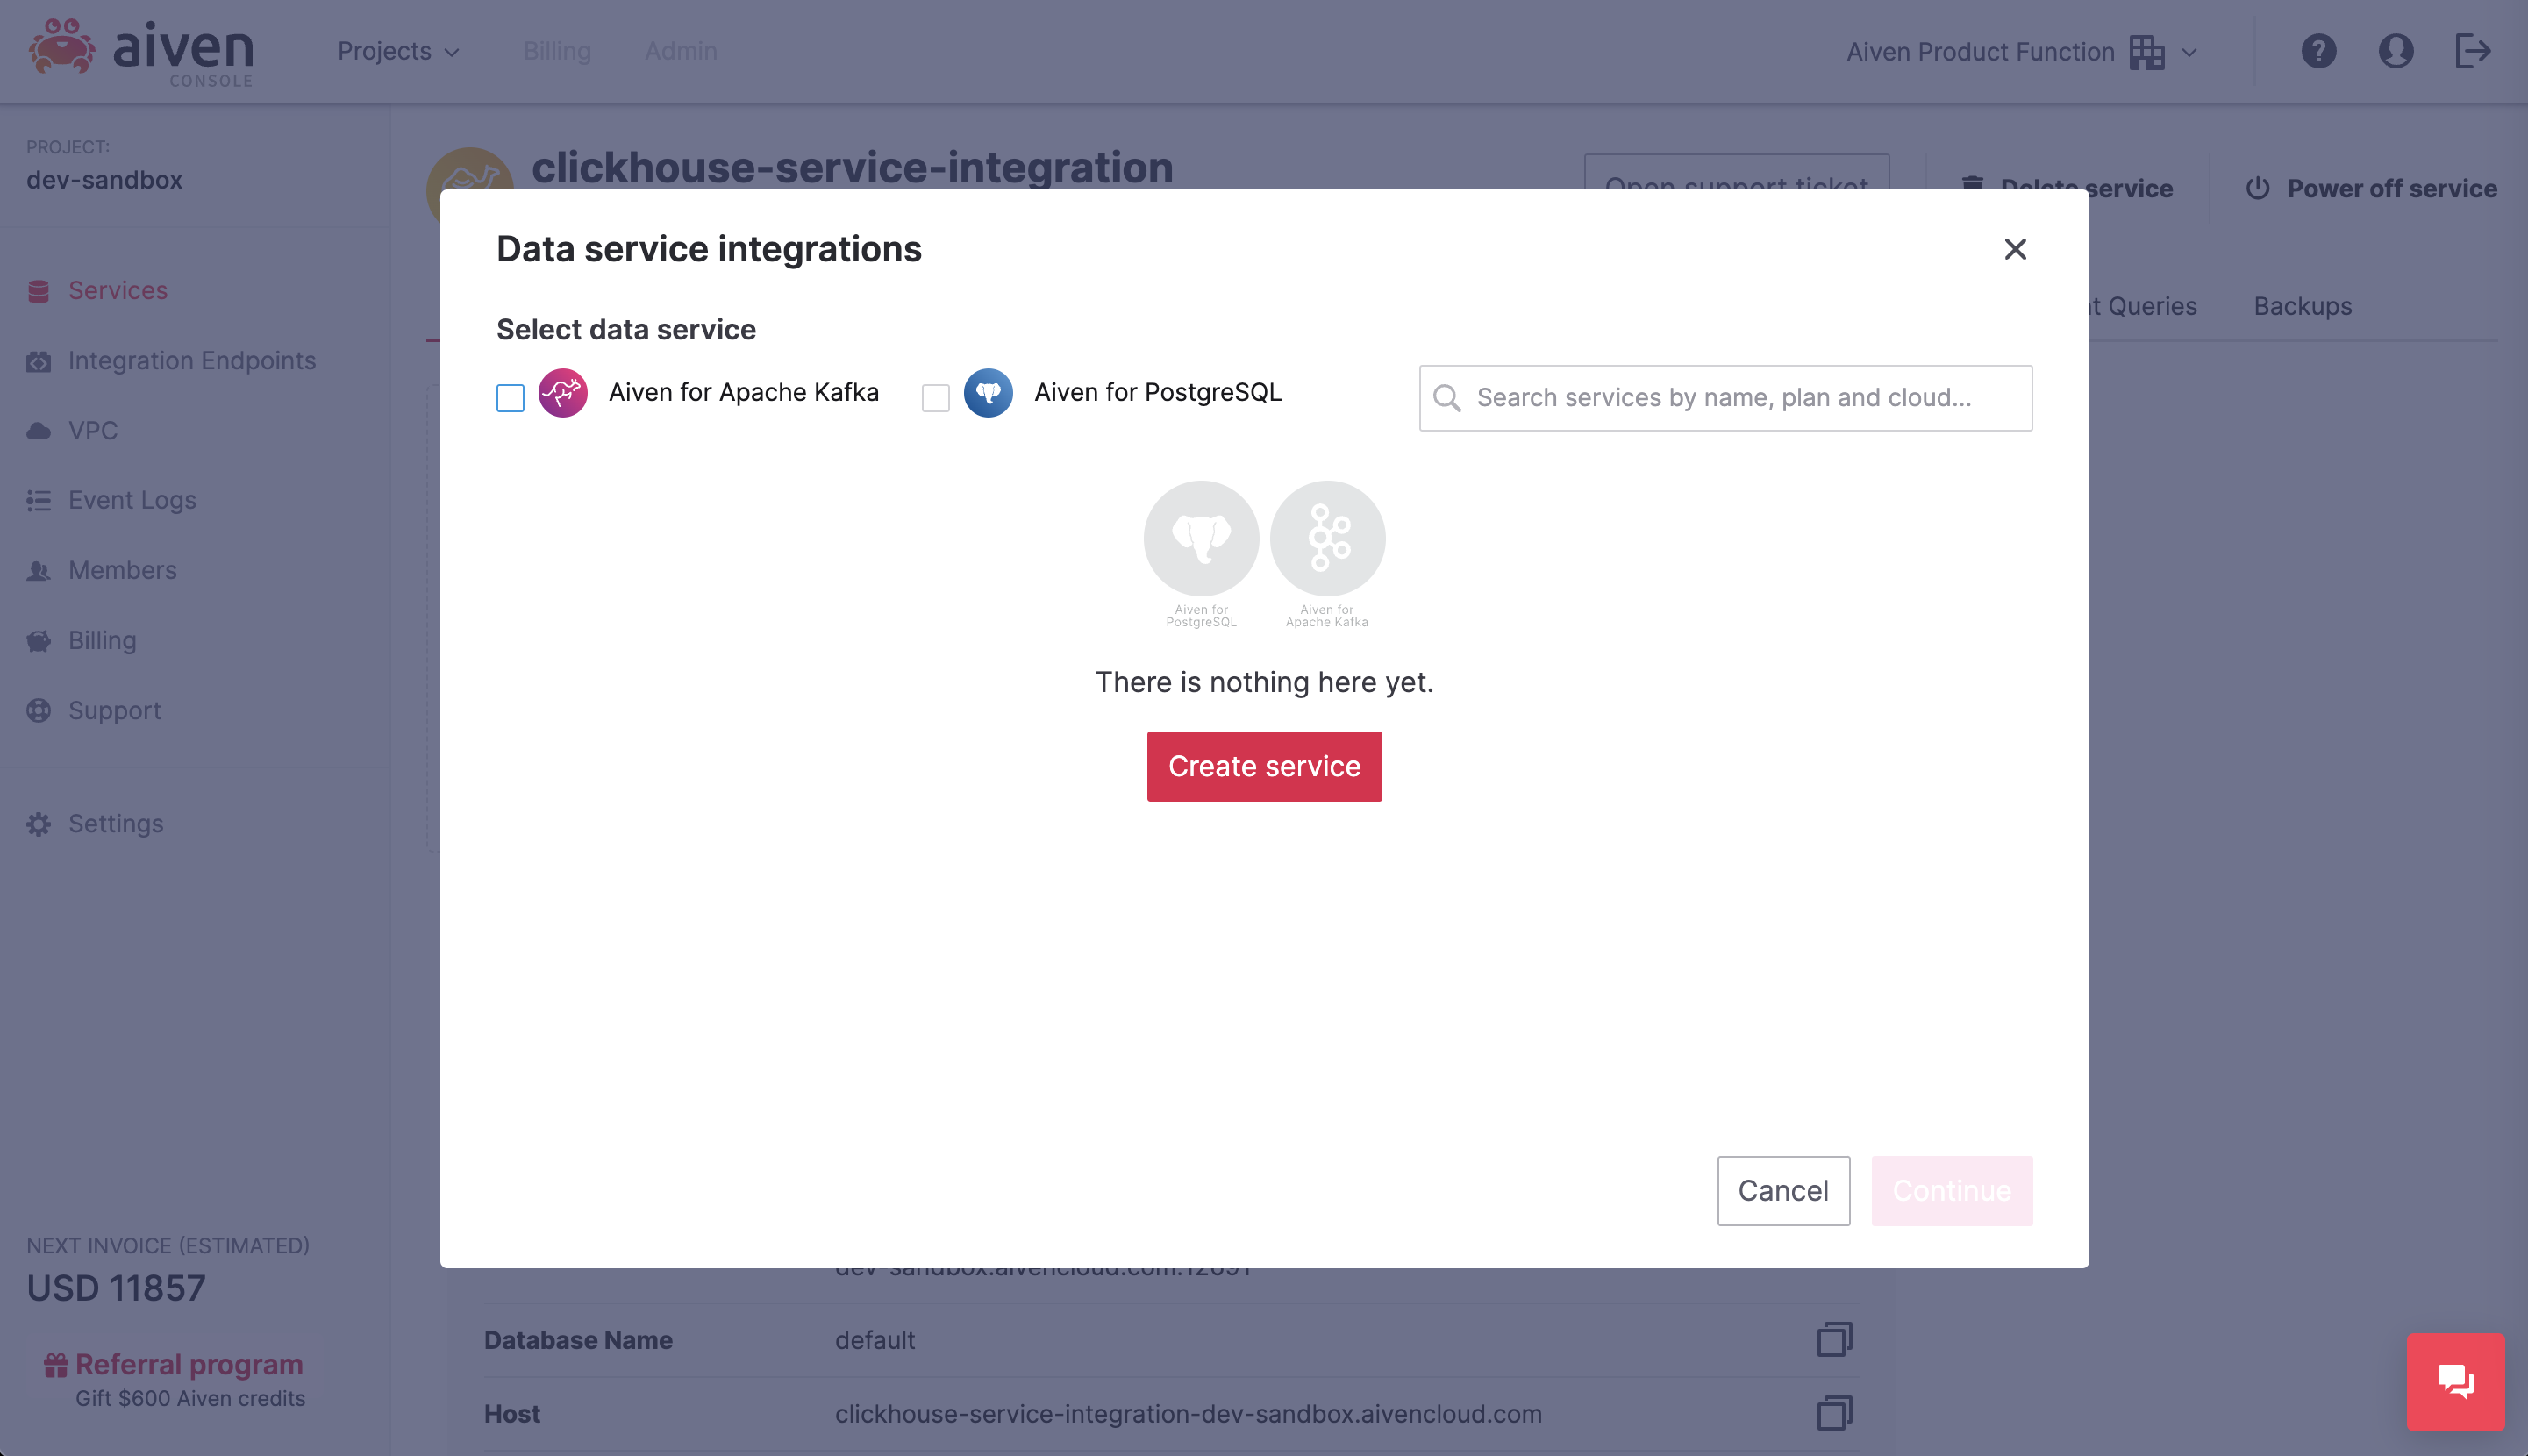Check the Aiven for PostgreSQL checkbox

click(x=935, y=398)
